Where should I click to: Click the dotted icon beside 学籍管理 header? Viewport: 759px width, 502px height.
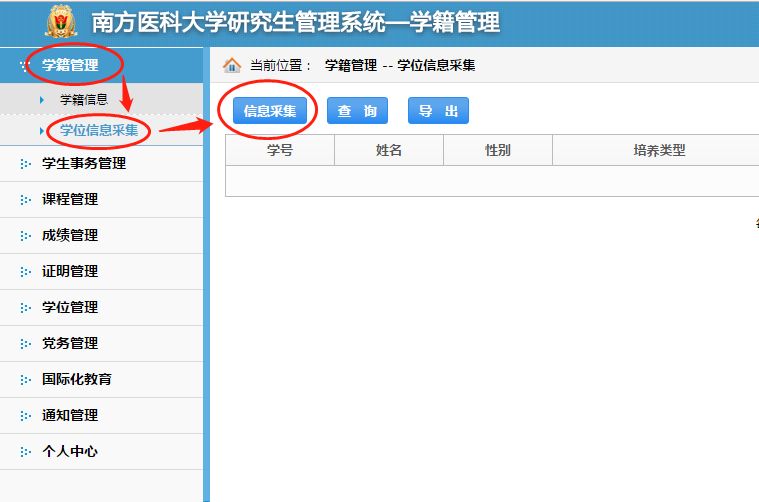[x=24, y=65]
